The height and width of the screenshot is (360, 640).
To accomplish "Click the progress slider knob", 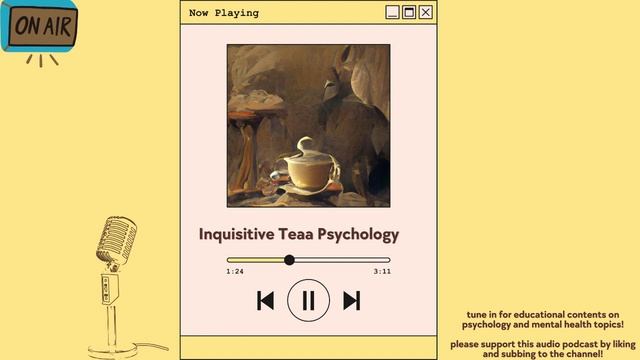I will click(289, 260).
